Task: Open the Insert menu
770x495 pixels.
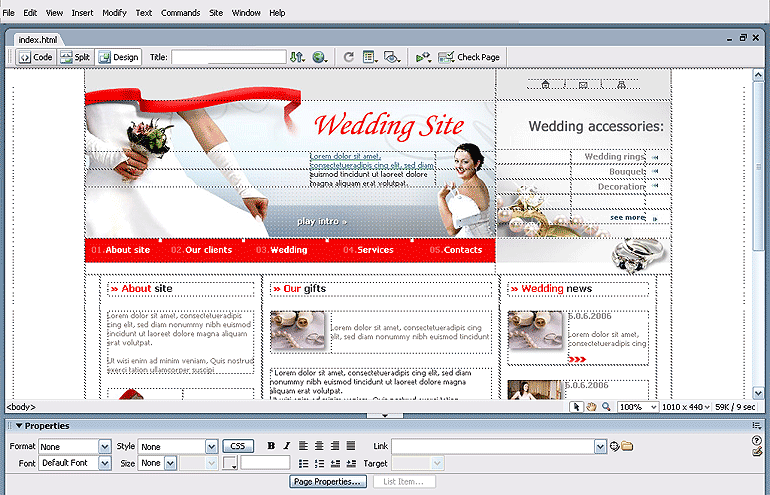Action: (82, 13)
